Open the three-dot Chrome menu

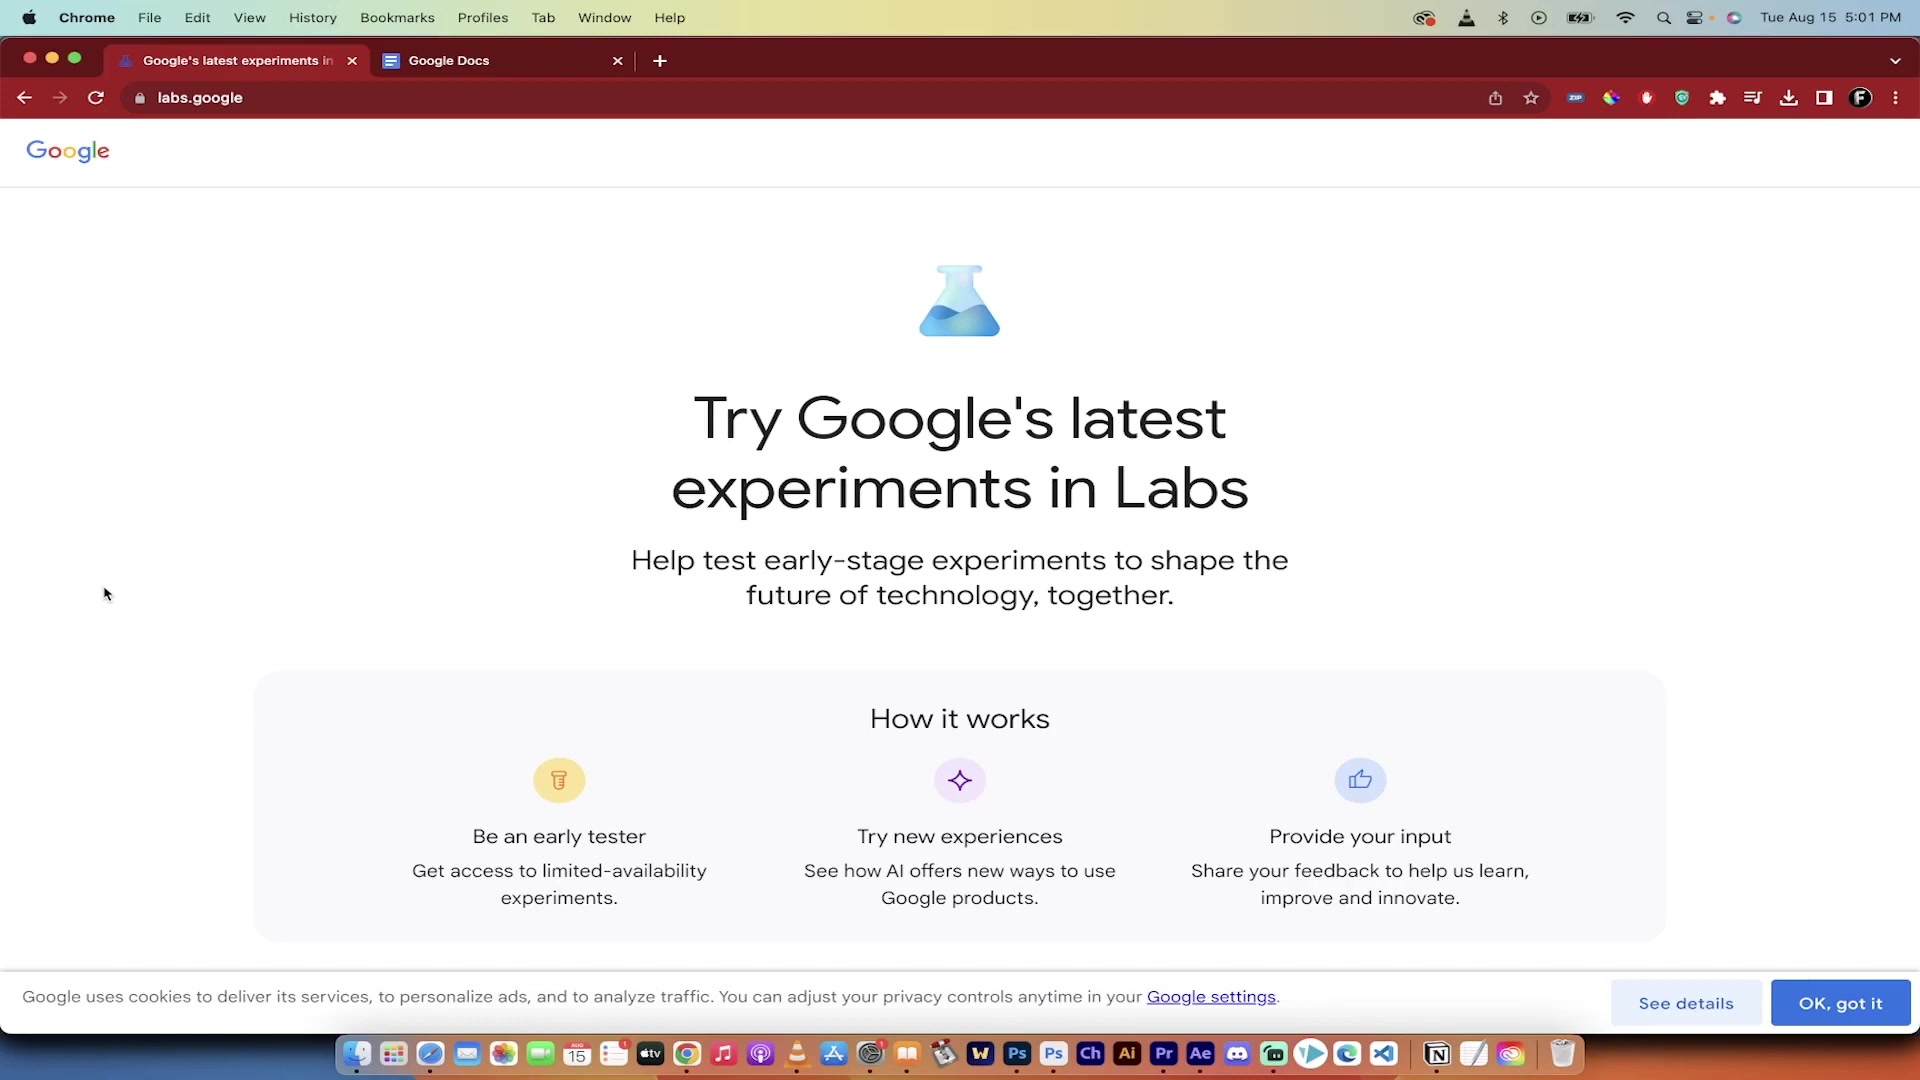[x=1895, y=97]
